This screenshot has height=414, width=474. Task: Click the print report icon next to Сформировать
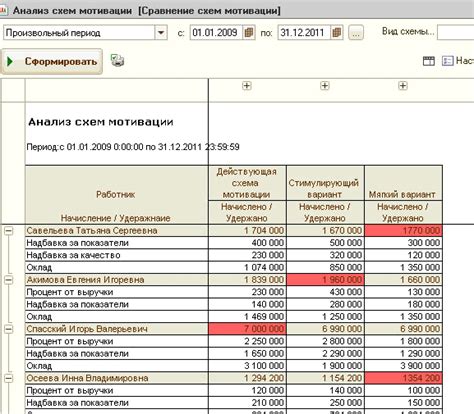[117, 61]
